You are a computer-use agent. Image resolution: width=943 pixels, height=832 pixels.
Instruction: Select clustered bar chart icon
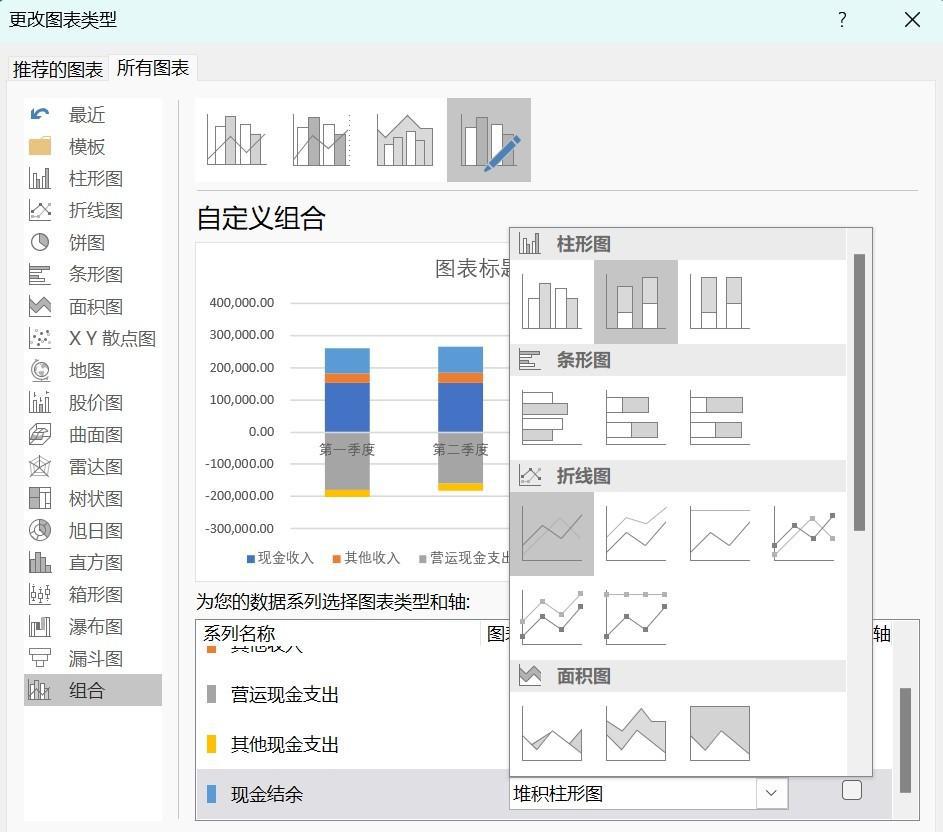[551, 418]
